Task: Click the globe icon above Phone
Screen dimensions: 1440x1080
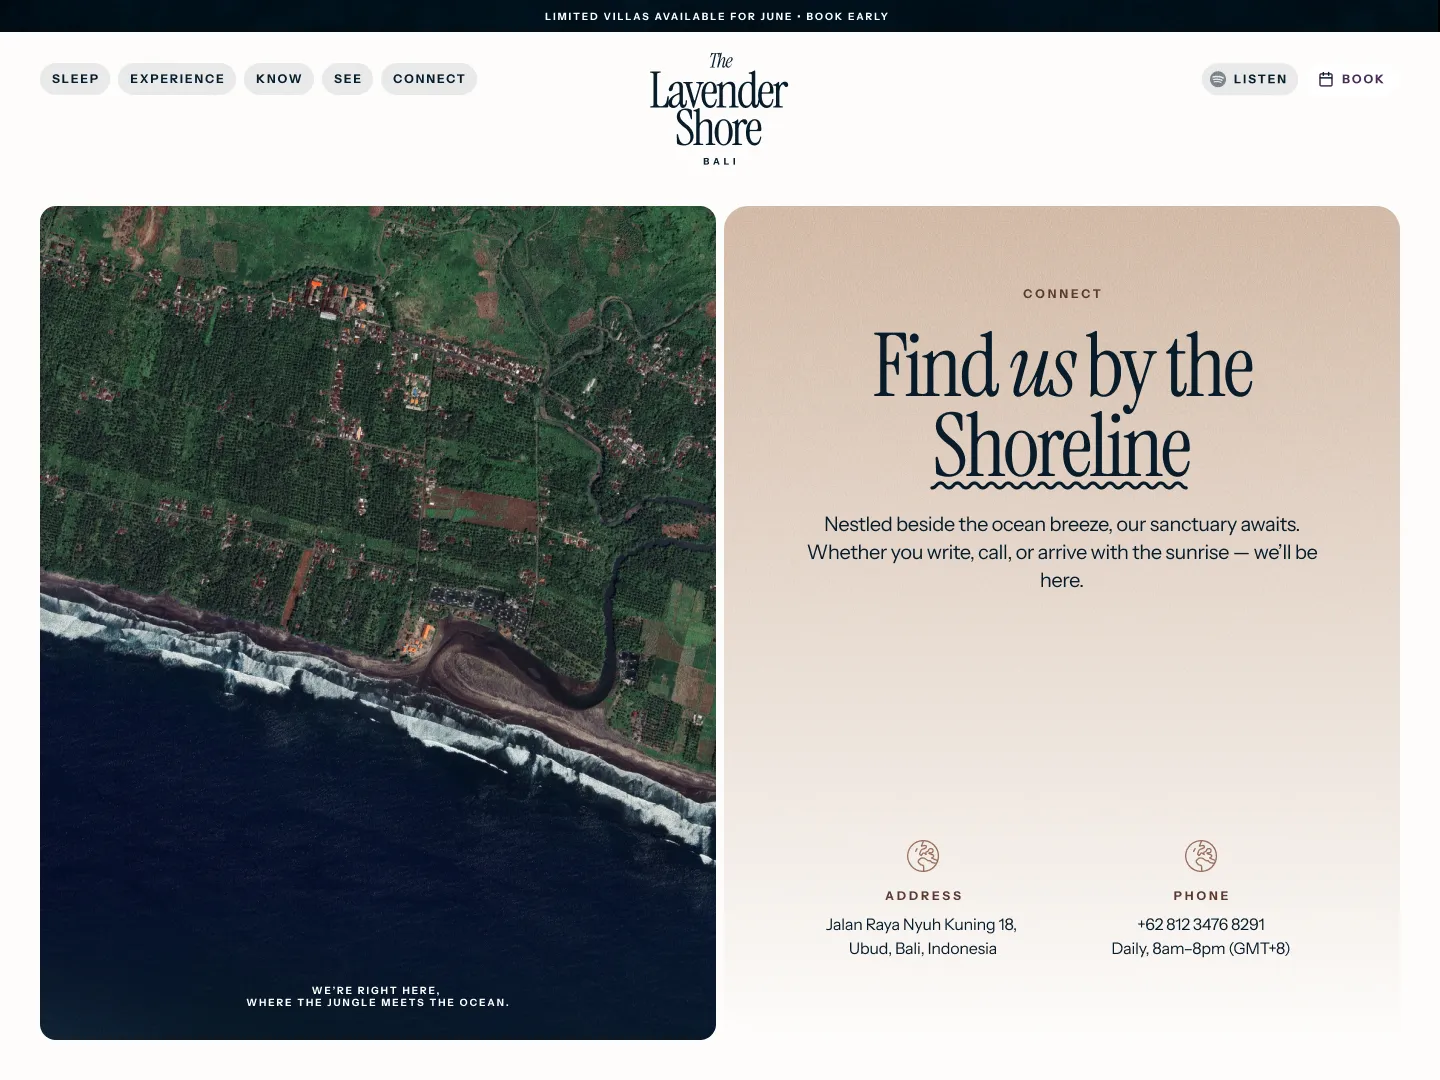Action: [x=1201, y=856]
